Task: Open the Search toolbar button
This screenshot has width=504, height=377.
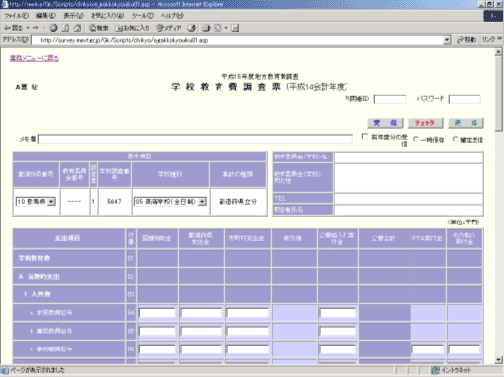Action: coord(99,28)
